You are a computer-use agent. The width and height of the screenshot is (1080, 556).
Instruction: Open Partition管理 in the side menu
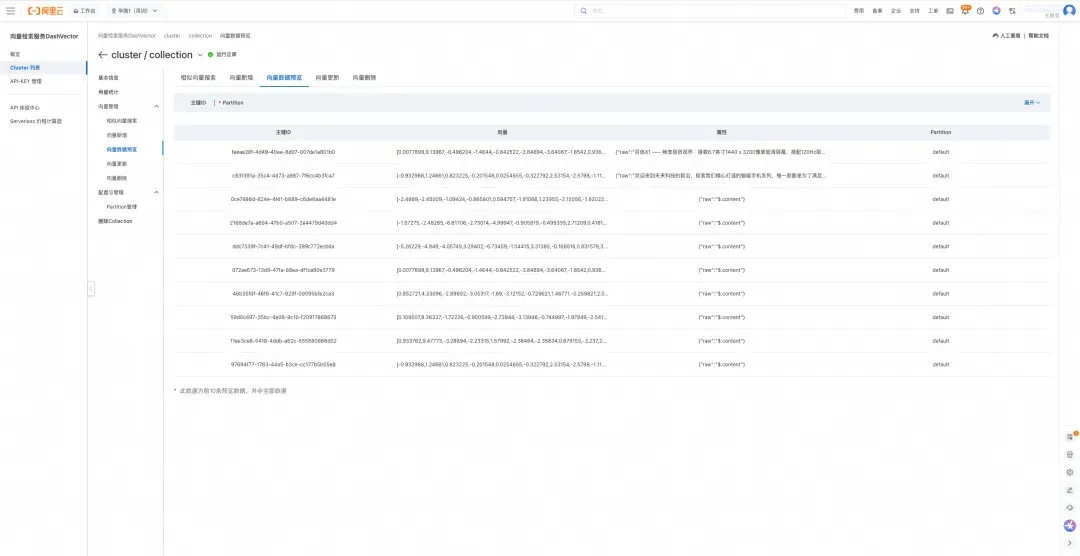click(122, 207)
